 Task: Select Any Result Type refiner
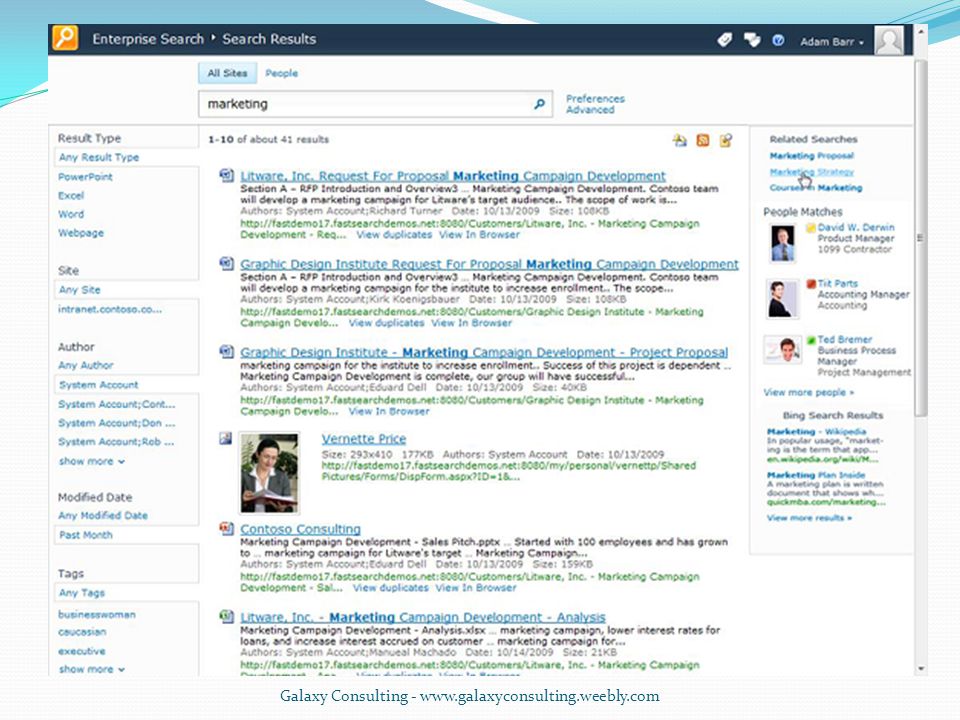click(99, 157)
